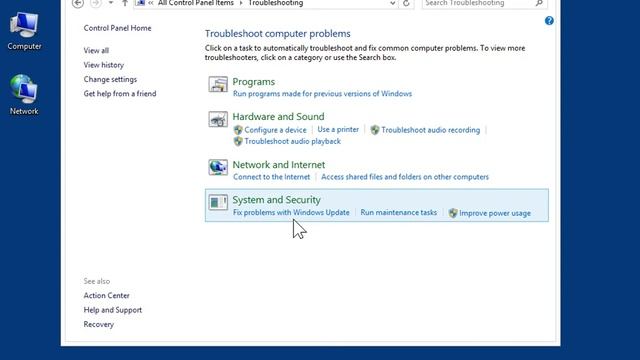Click the Control Panel icon in address bar

(140, 3)
